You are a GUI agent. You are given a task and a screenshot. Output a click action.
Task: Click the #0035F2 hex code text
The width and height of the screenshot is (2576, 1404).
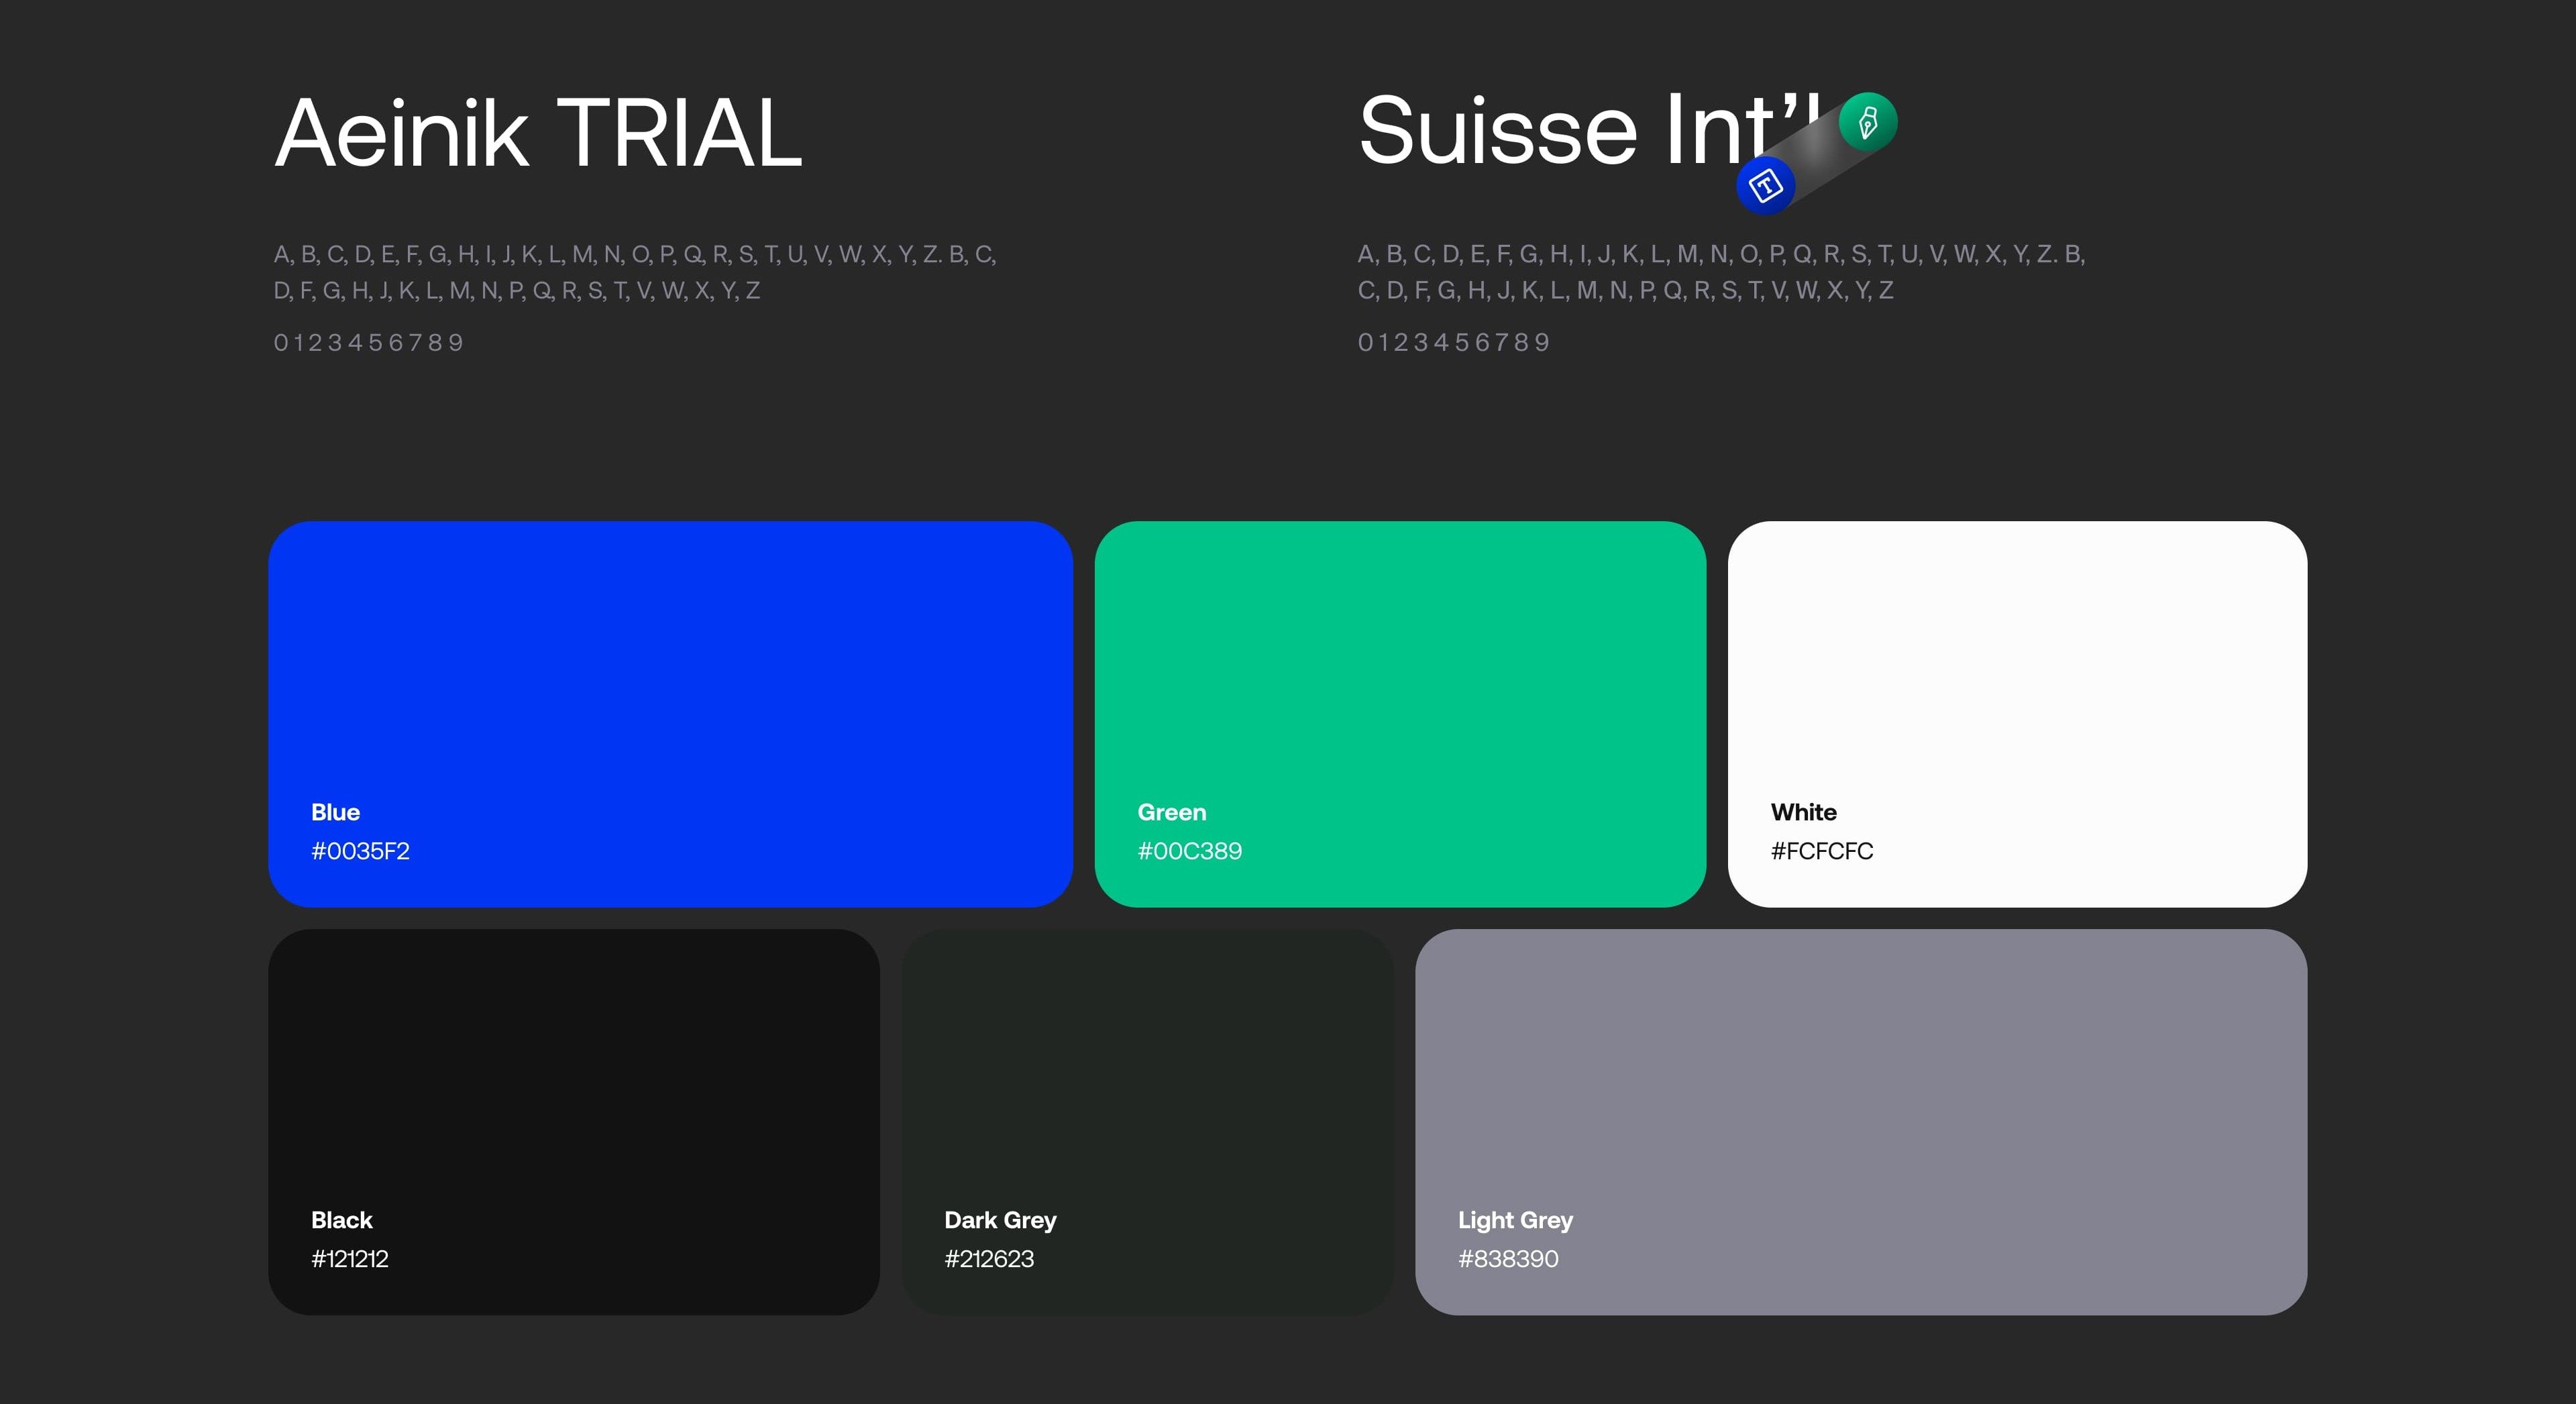360,851
